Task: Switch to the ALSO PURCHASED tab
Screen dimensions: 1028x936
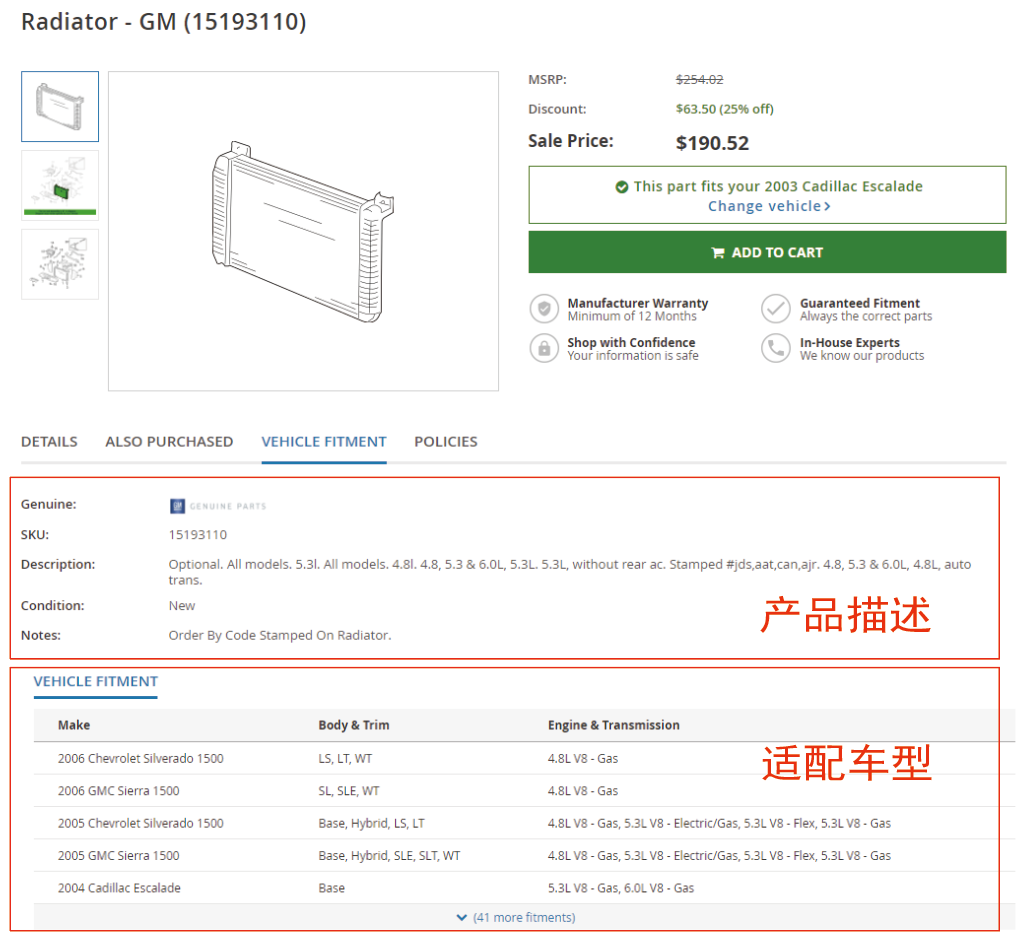Action: (x=169, y=442)
